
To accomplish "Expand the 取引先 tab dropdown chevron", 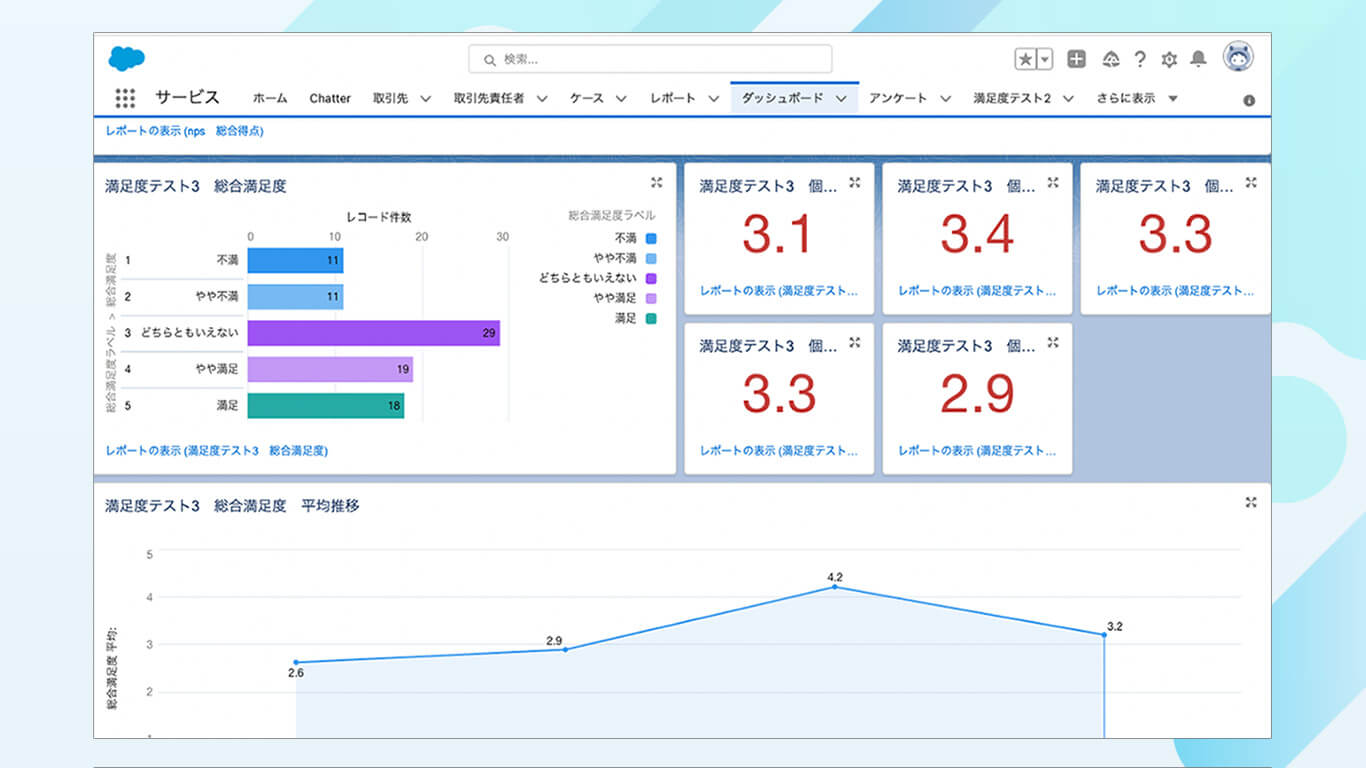I will click(x=425, y=98).
